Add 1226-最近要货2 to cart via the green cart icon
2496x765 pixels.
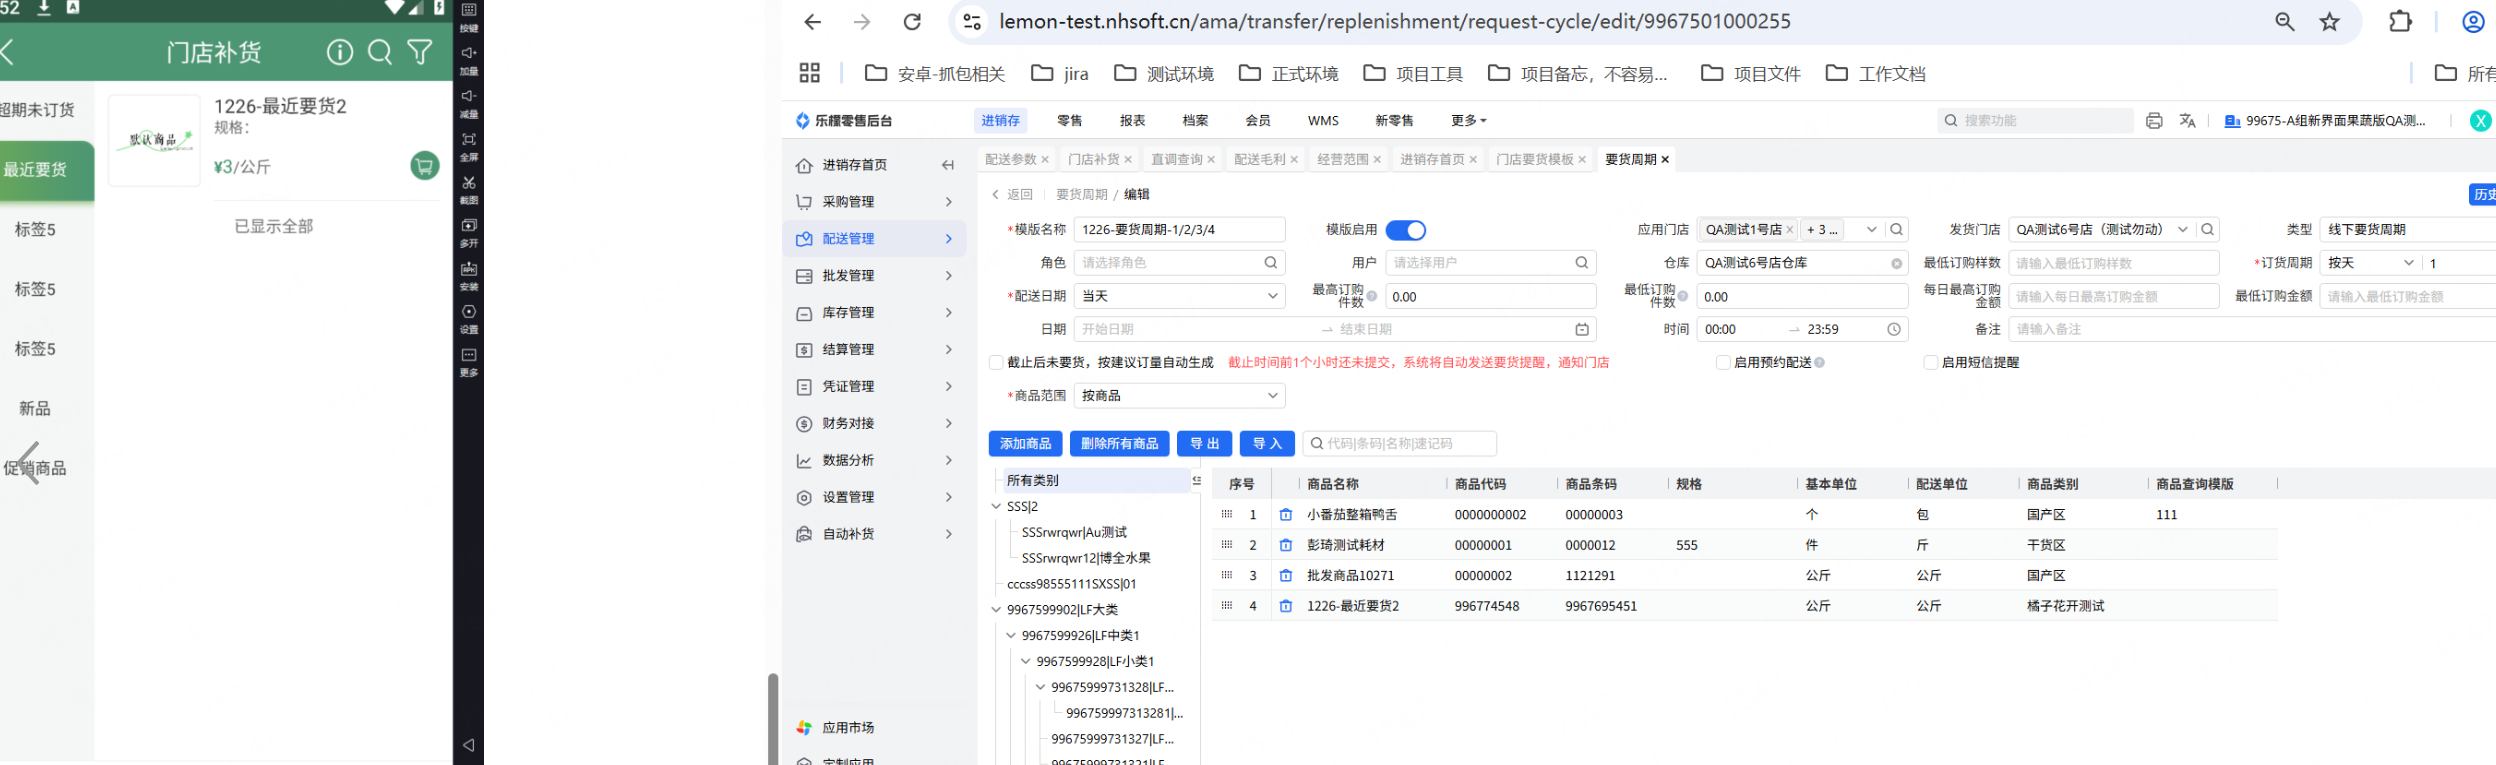click(x=425, y=165)
